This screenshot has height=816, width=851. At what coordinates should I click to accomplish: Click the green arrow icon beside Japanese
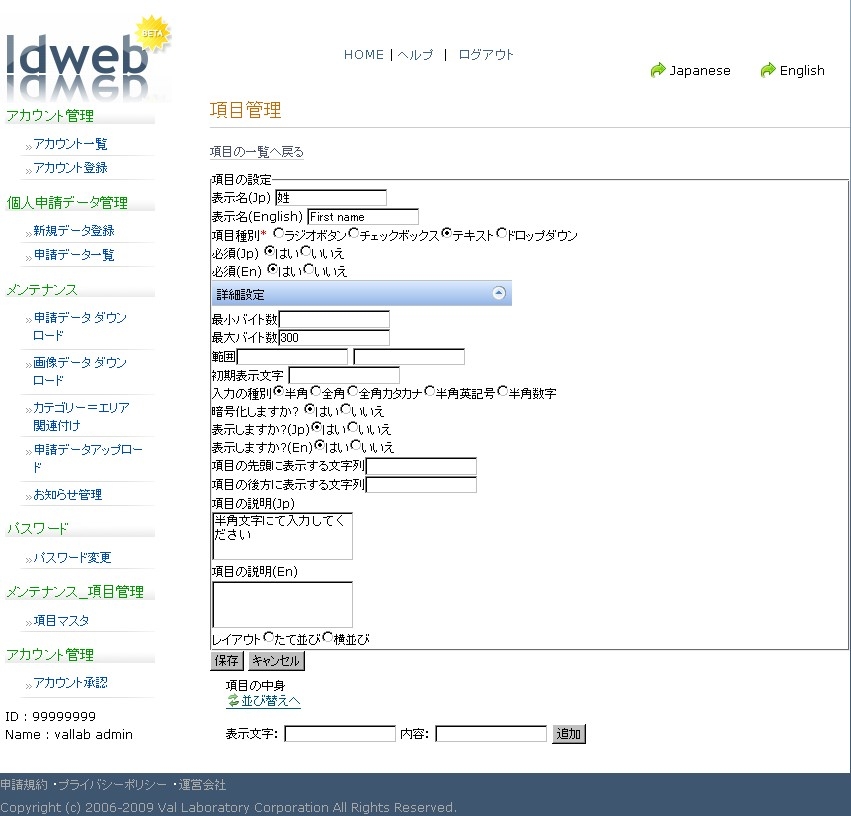click(658, 70)
